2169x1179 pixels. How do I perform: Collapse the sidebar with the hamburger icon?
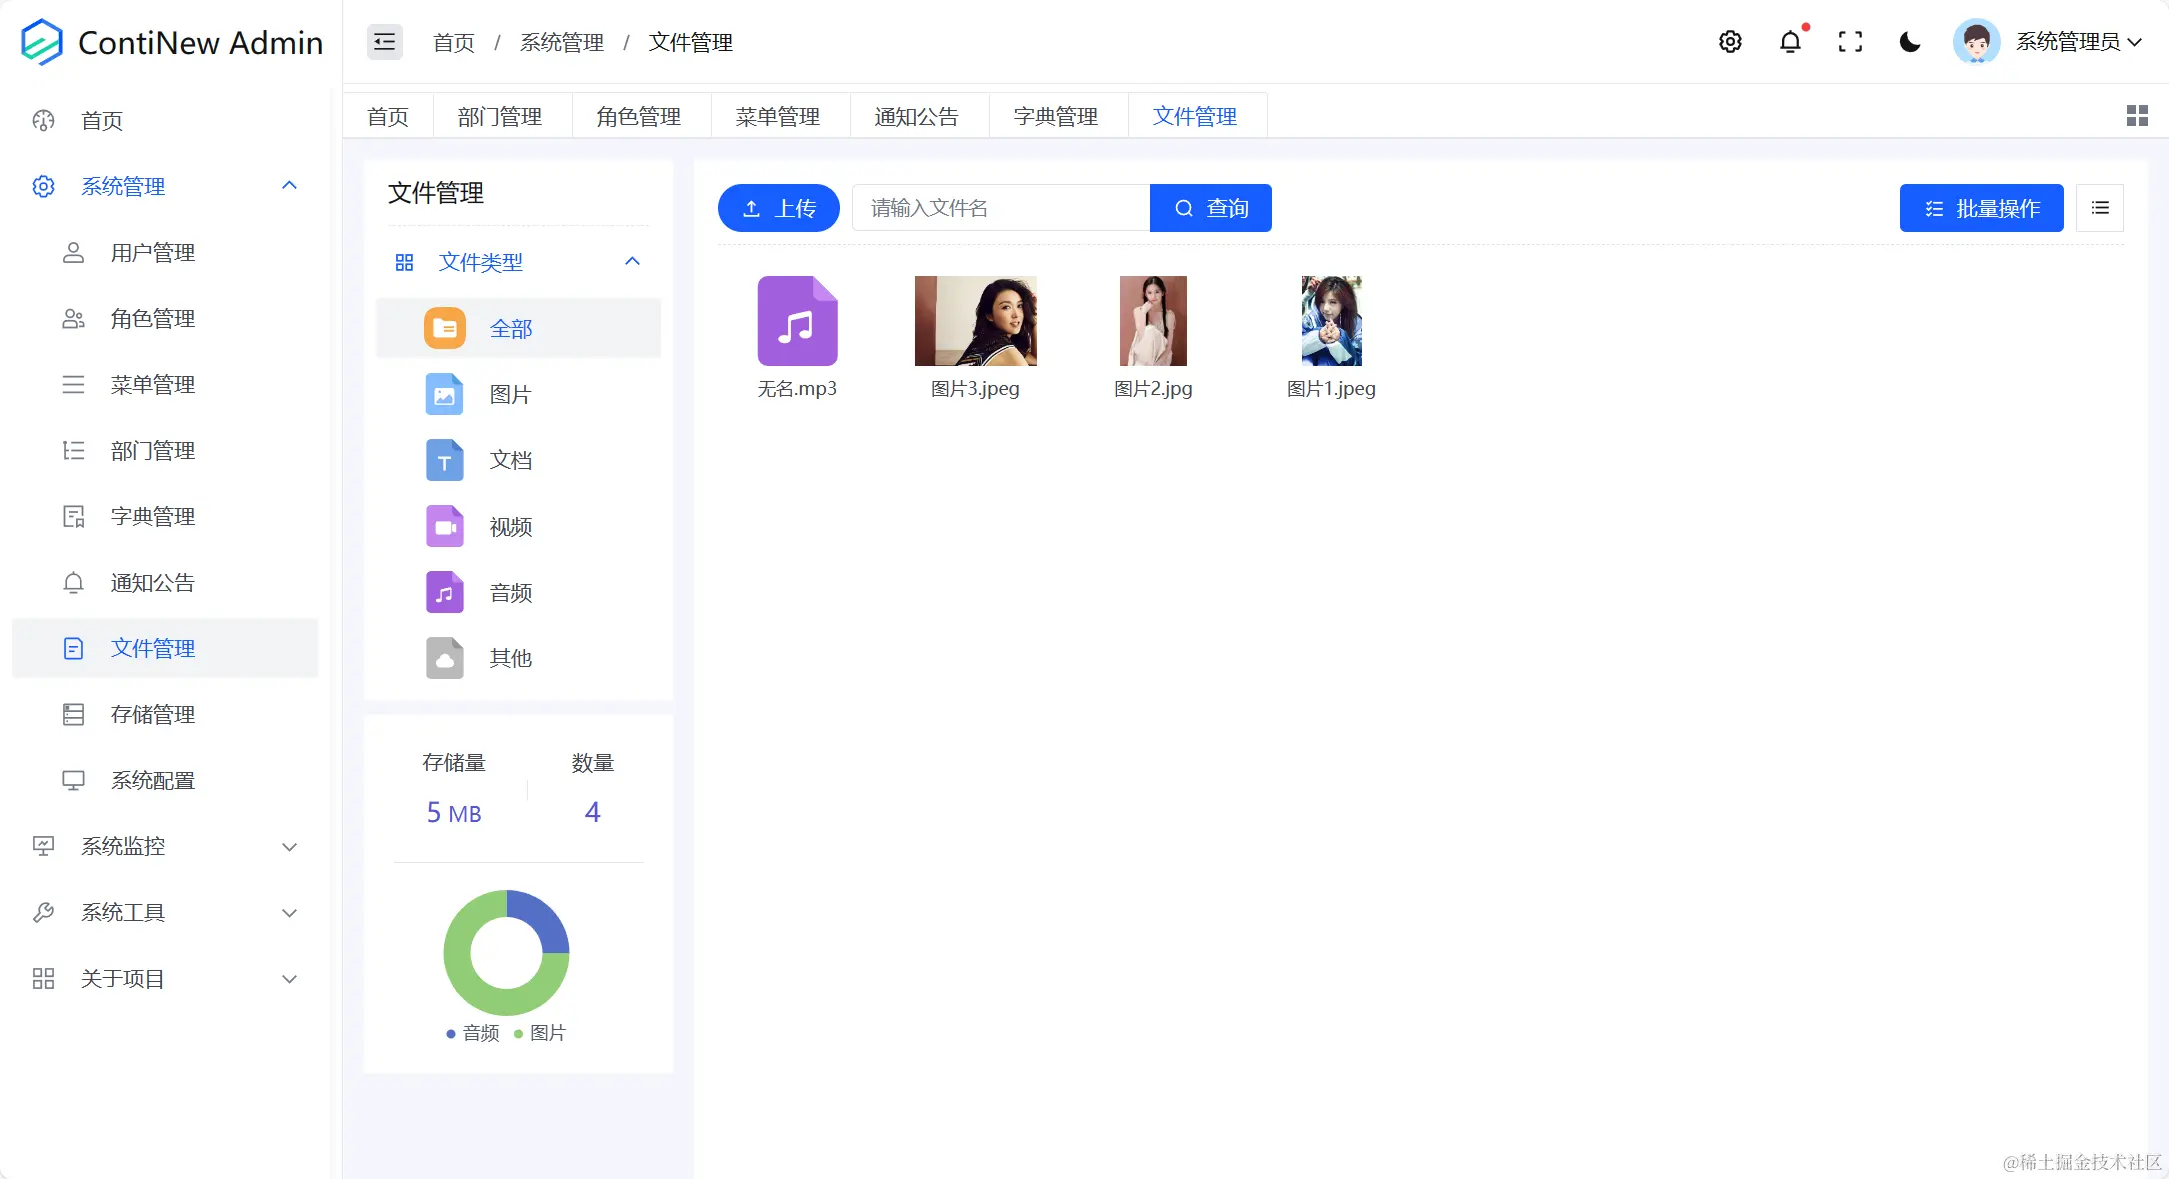click(x=384, y=41)
